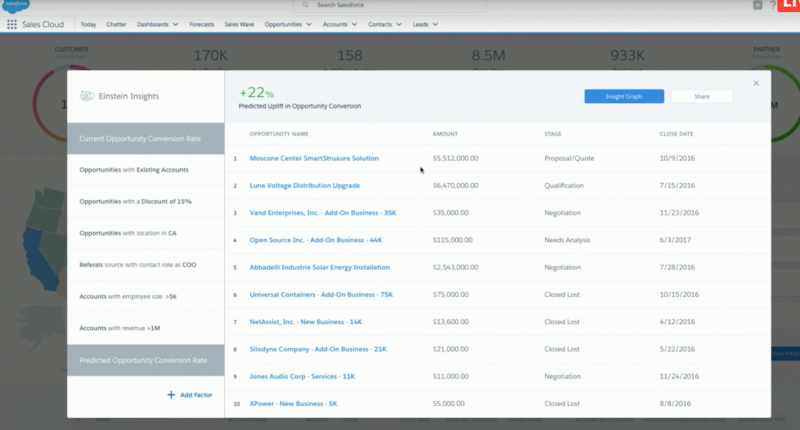Click the Stage column header

(x=553, y=134)
